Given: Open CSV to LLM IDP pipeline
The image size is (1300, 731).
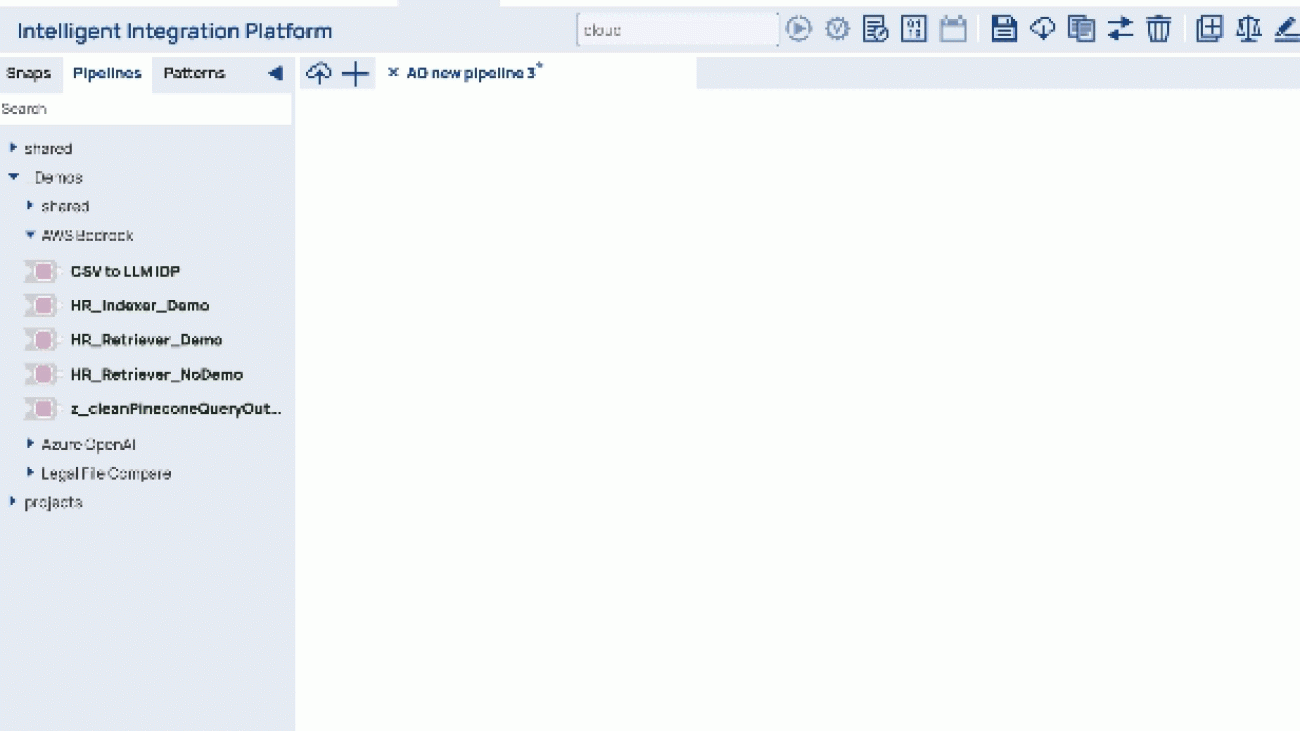Looking at the screenshot, I should pyautogui.click(x=126, y=271).
